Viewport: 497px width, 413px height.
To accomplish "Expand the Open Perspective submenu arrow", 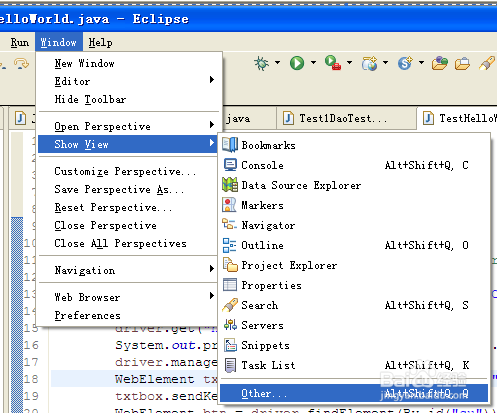I will [x=212, y=125].
